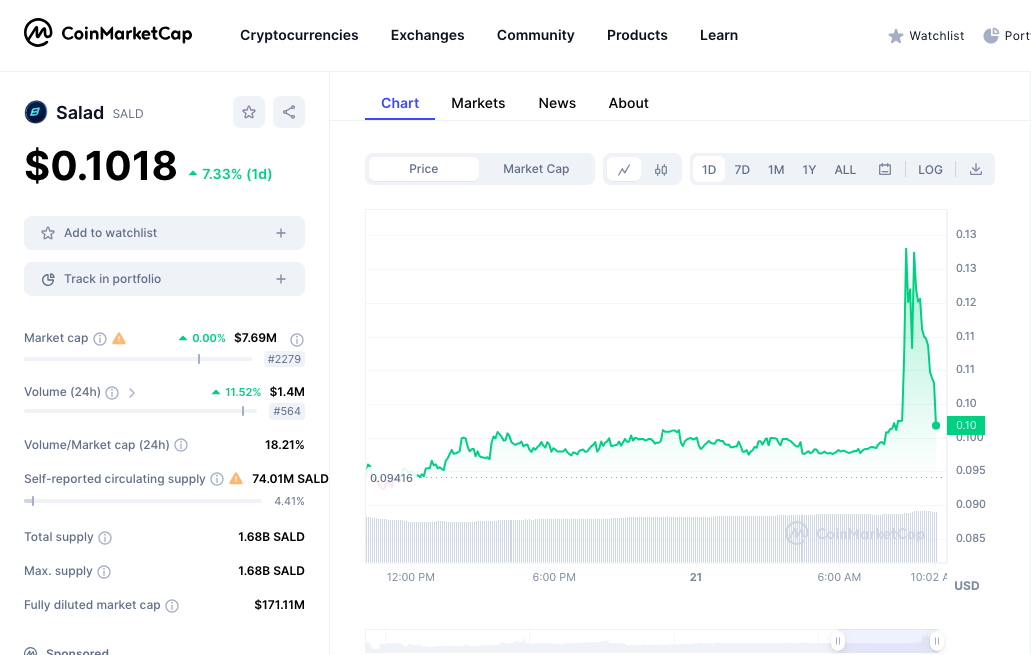This screenshot has height=655, width=1031.
Task: Click the Watchlist star in the header
Action: click(x=895, y=36)
